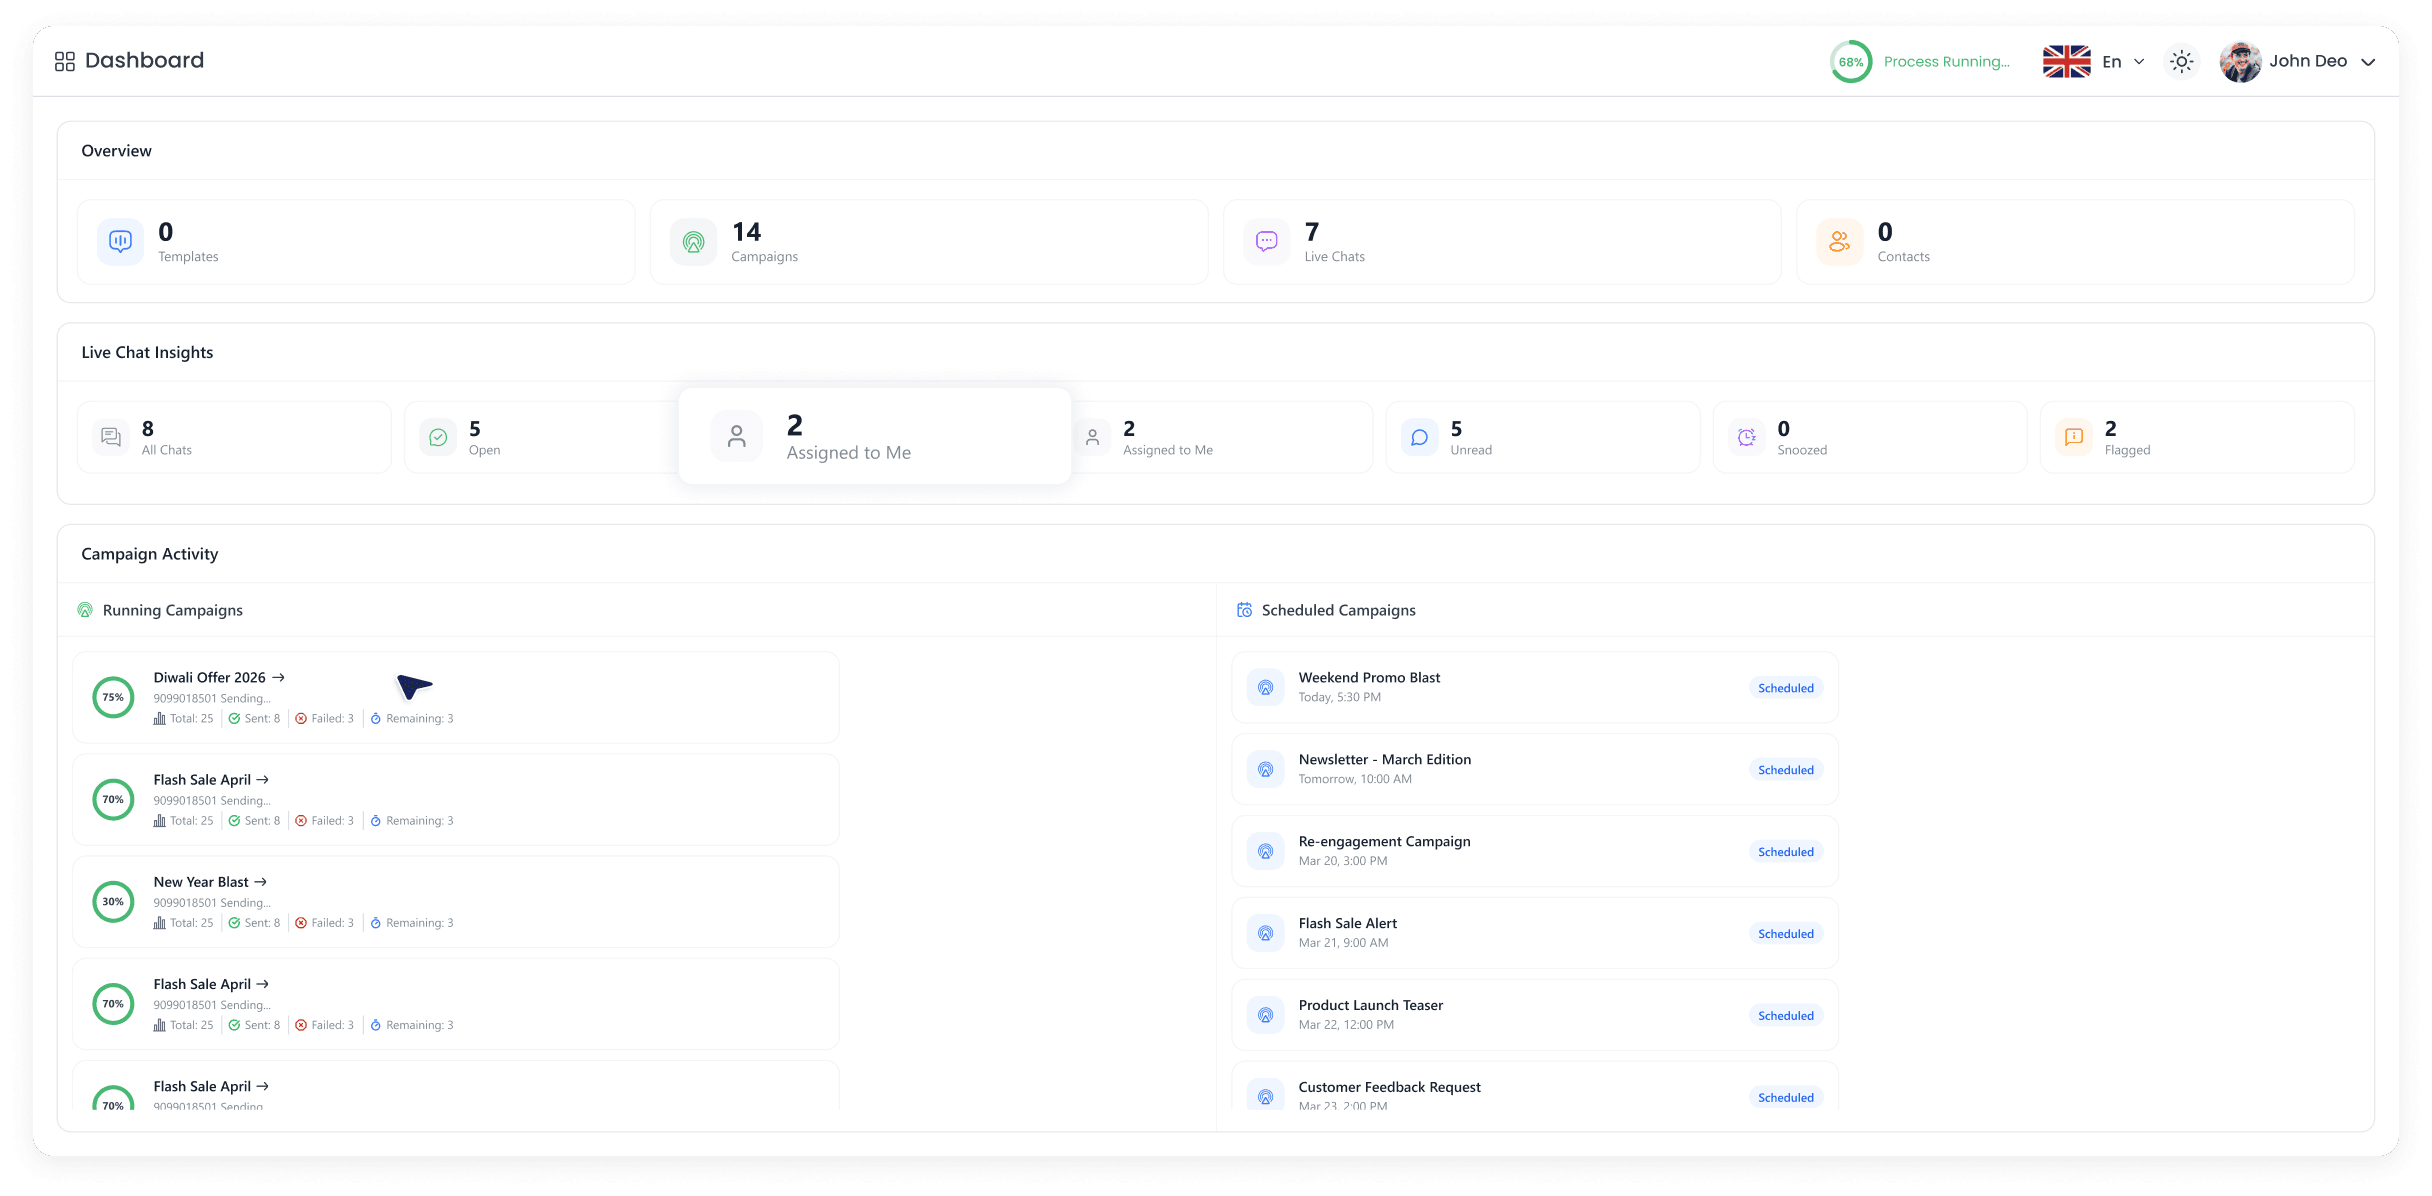This screenshot has width=2432, height=1196.
Task: Open the New Year Blast campaign link
Action: click(263, 881)
